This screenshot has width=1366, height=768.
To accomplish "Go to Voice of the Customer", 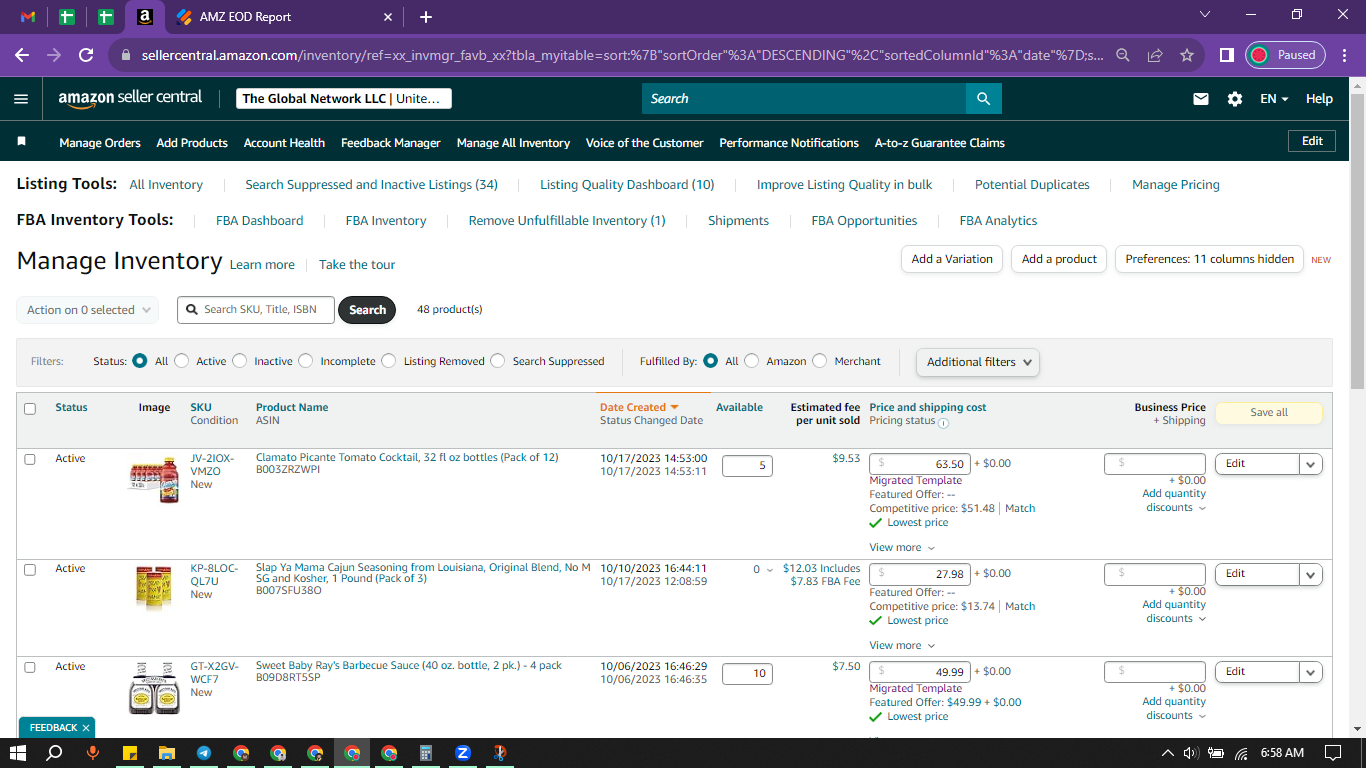I will [645, 143].
